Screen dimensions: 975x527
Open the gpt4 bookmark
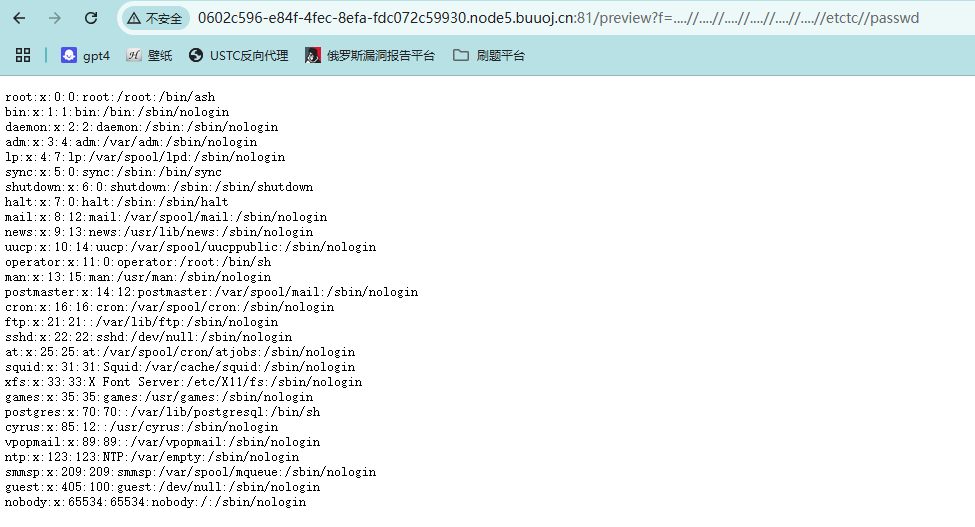[85, 55]
